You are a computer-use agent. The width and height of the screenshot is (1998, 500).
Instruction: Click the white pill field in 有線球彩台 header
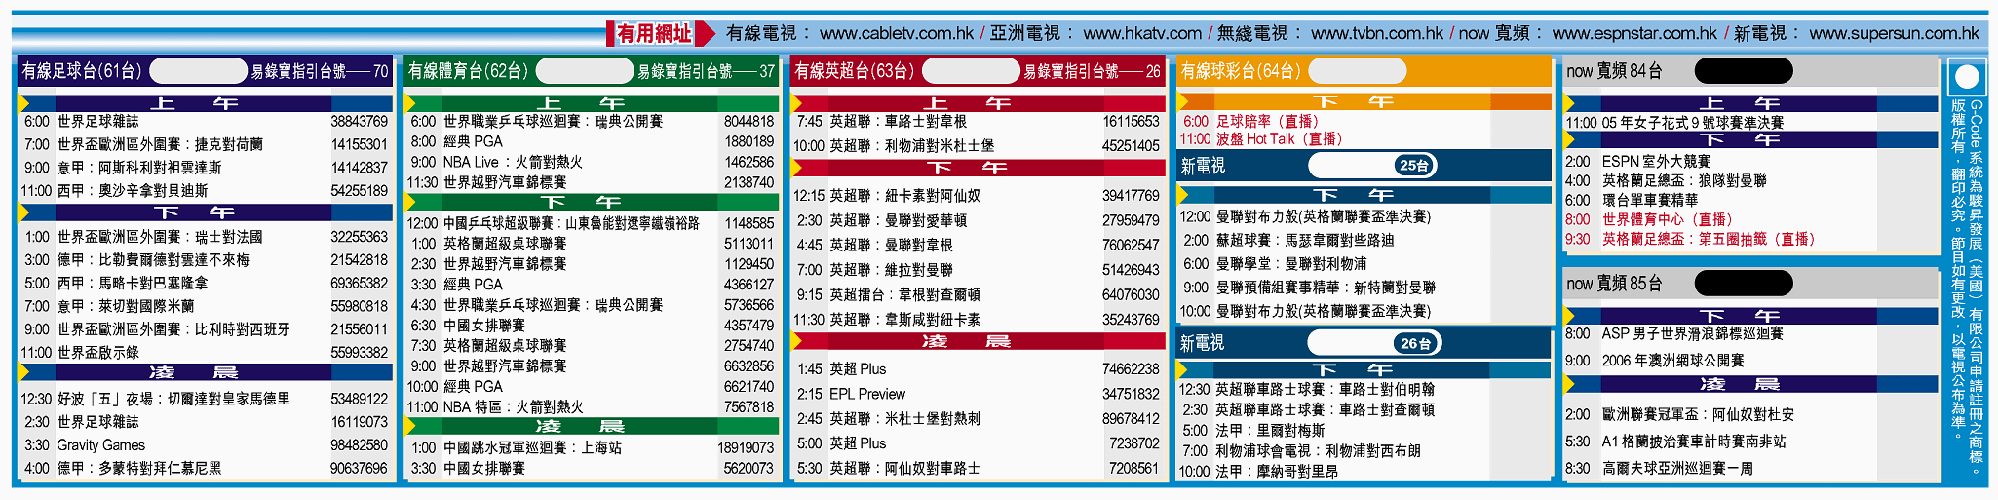1357,71
